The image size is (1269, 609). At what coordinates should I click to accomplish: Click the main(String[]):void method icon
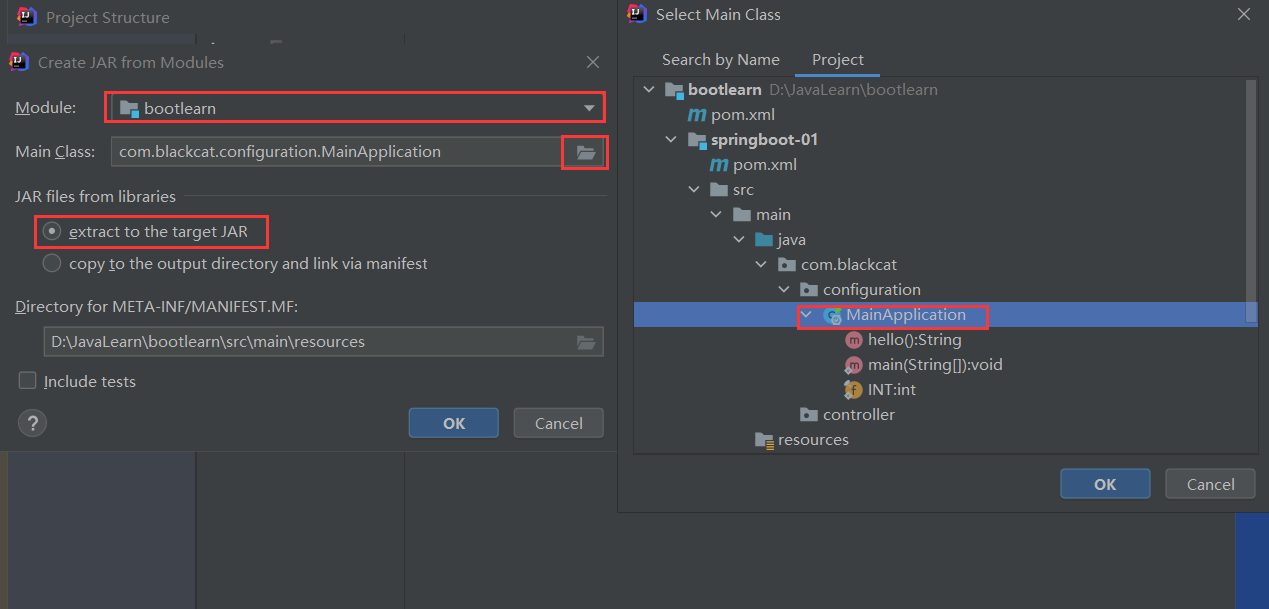854,365
